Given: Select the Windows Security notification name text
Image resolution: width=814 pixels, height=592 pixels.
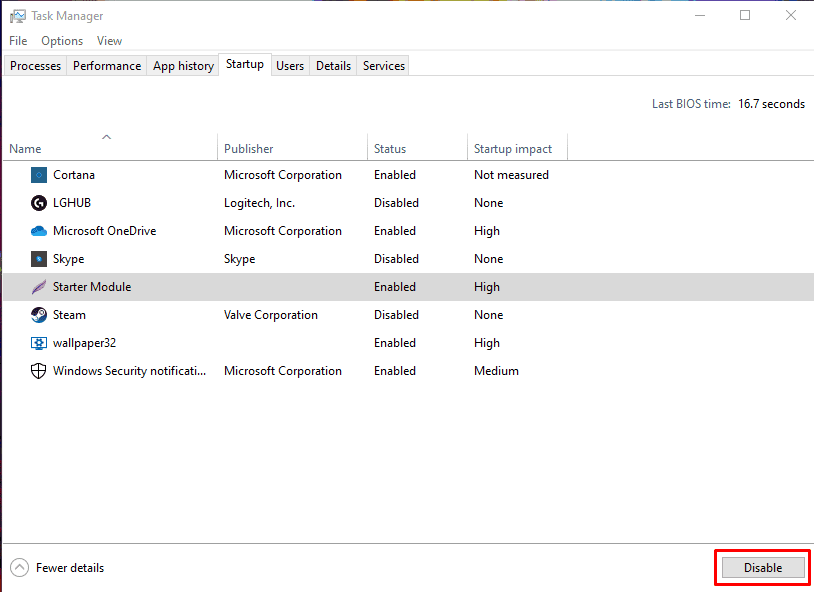Looking at the screenshot, I should (x=129, y=371).
